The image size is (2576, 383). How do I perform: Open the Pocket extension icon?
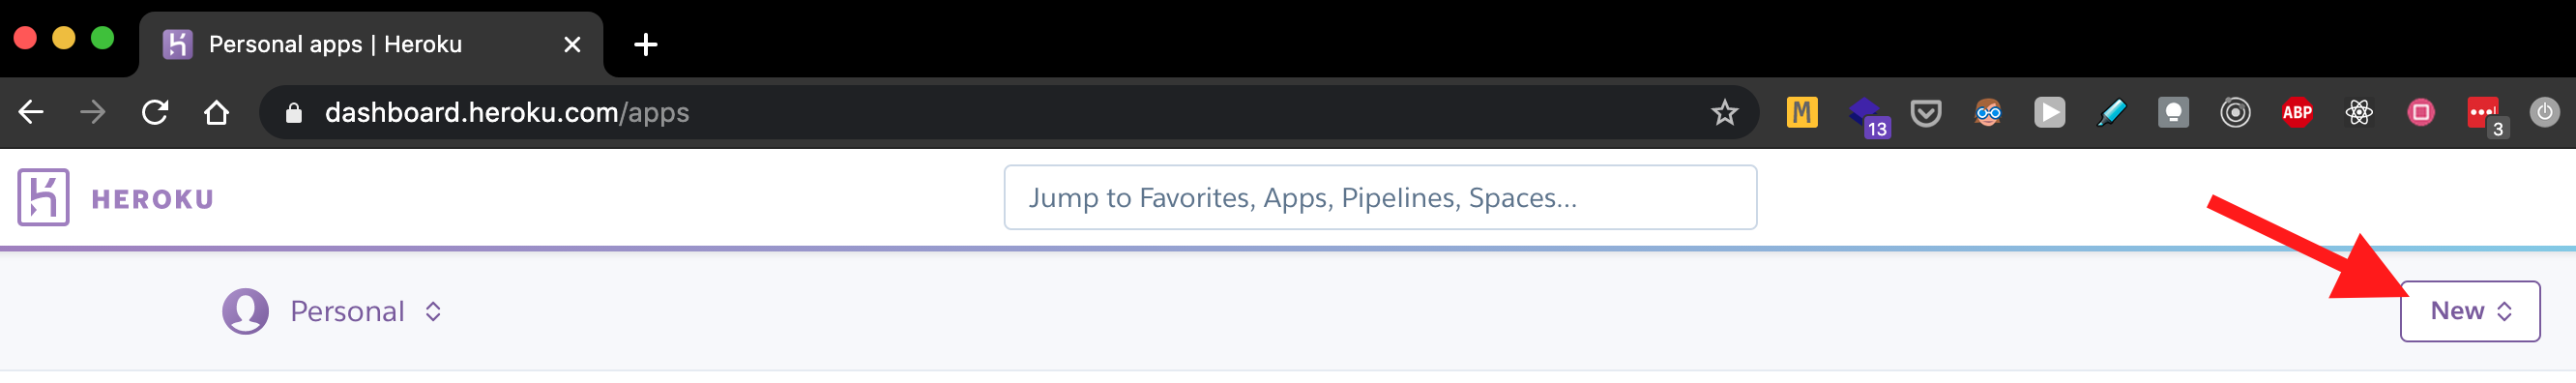coord(1925,113)
